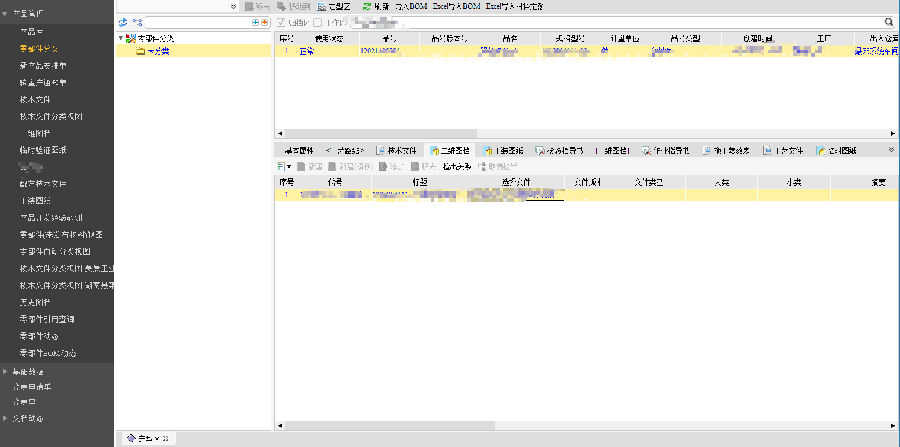Select the orange highlighted sidebar item
Viewport: 900px width, 447px height.
point(40,49)
